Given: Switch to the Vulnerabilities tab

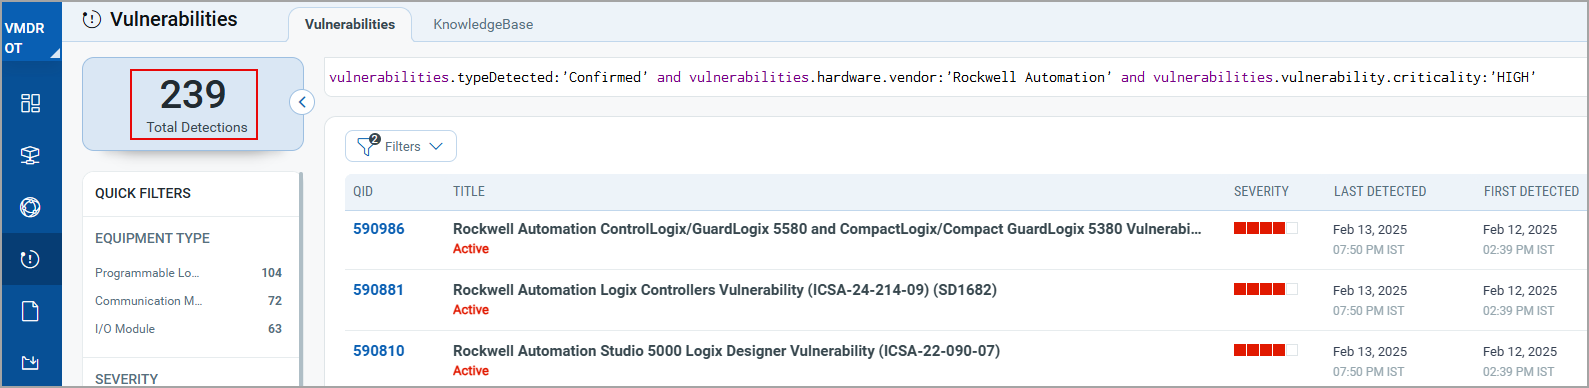Looking at the screenshot, I should click(350, 24).
